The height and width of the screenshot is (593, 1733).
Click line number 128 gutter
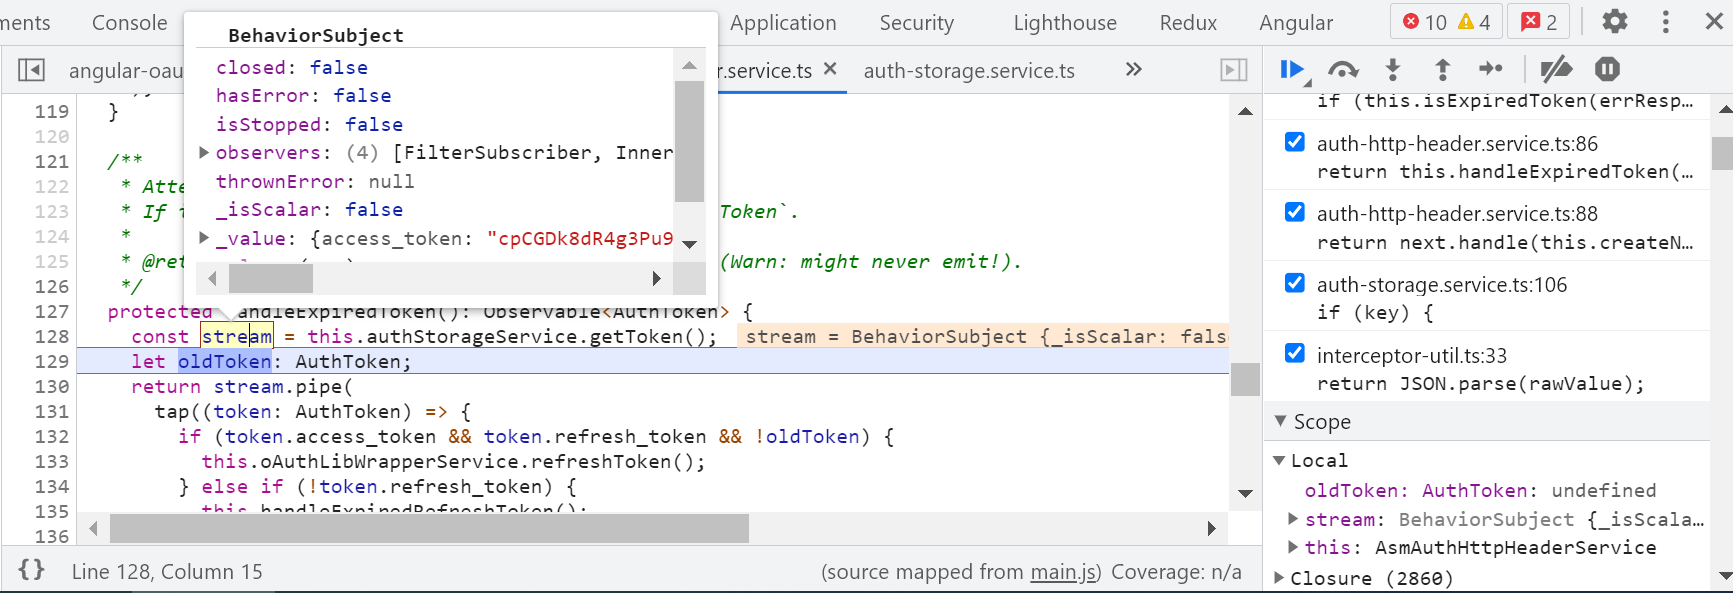51,336
